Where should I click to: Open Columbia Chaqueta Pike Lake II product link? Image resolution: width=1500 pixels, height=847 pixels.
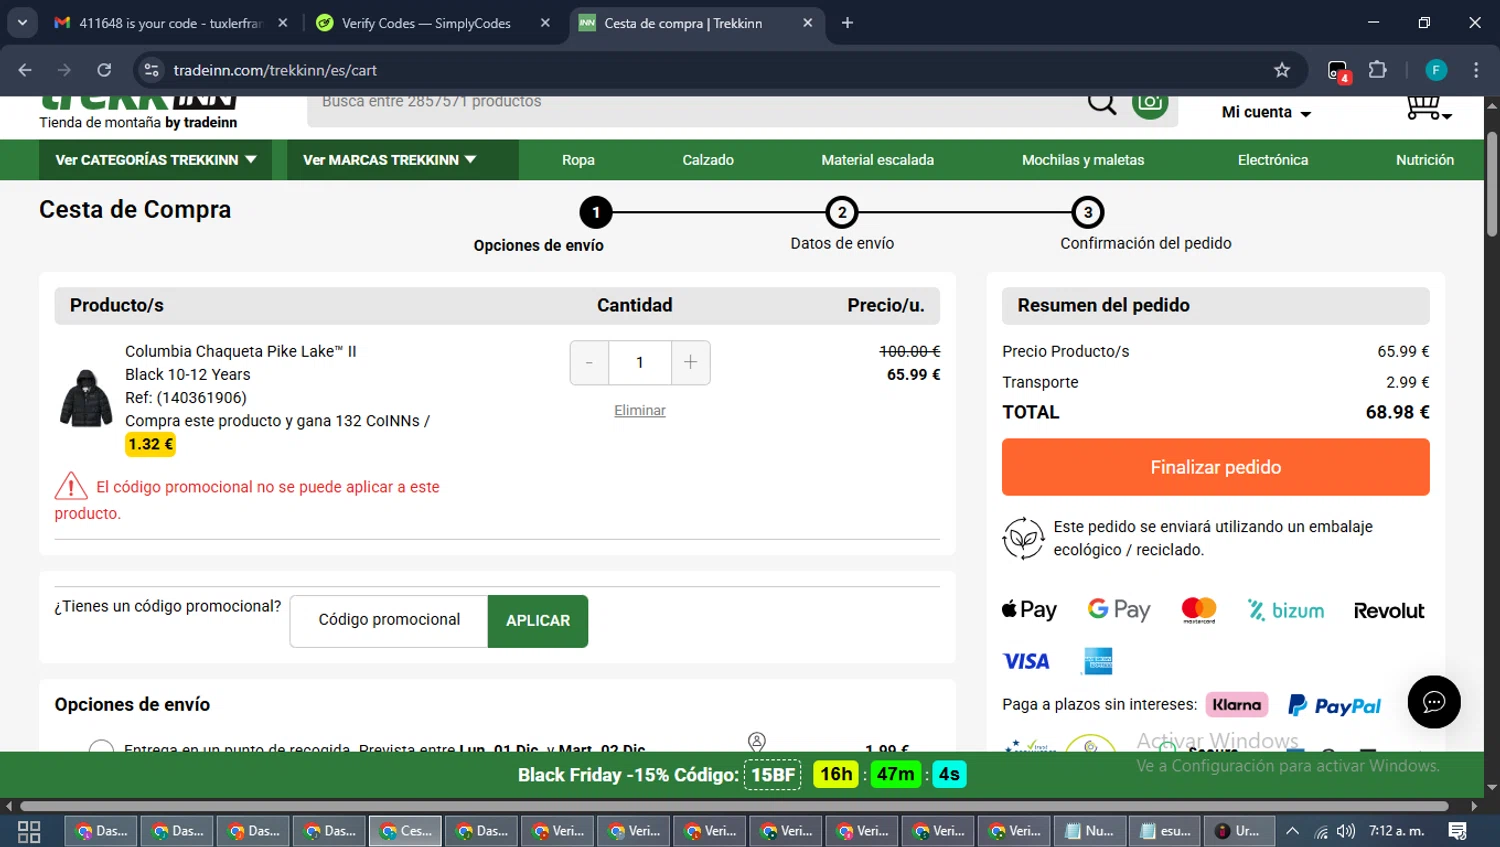tap(241, 351)
